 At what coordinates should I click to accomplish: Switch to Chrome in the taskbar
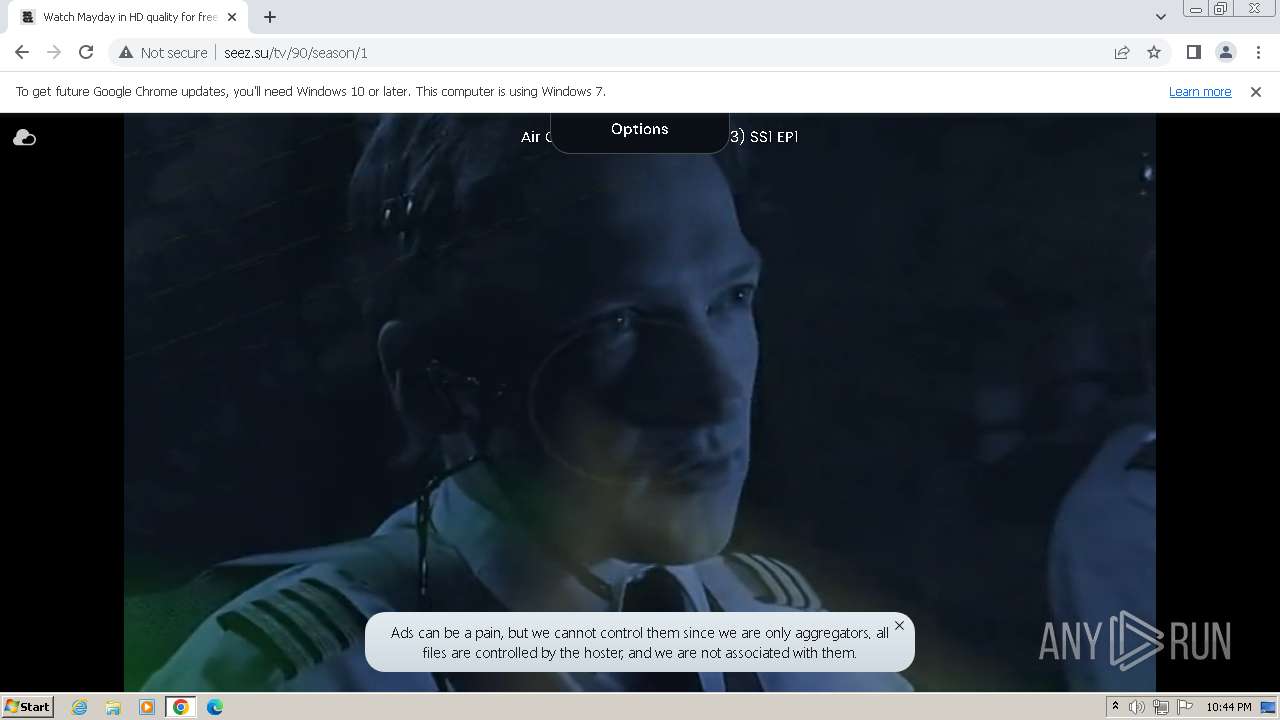coord(180,707)
